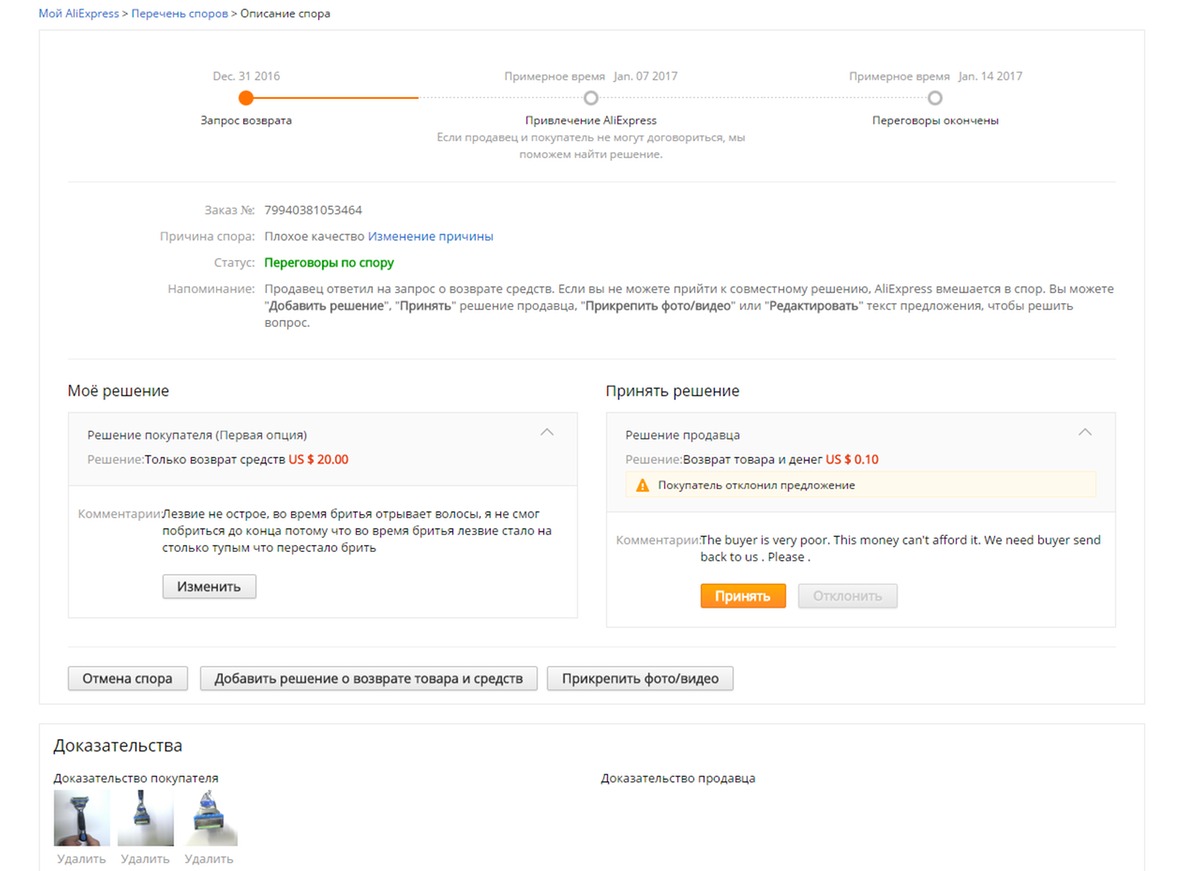Add a return goods and refund solution
The height and width of the screenshot is (871, 1200).
point(369,678)
